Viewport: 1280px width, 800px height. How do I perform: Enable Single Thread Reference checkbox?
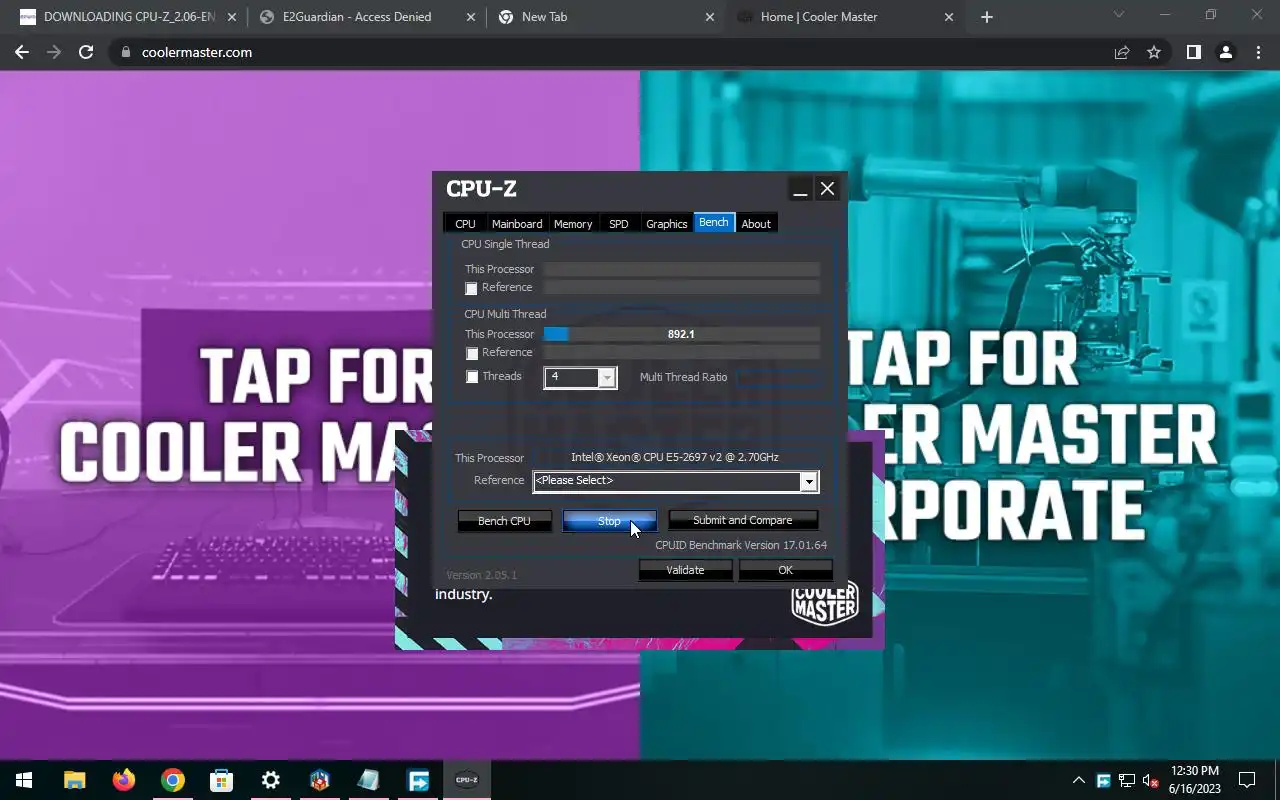coord(472,289)
